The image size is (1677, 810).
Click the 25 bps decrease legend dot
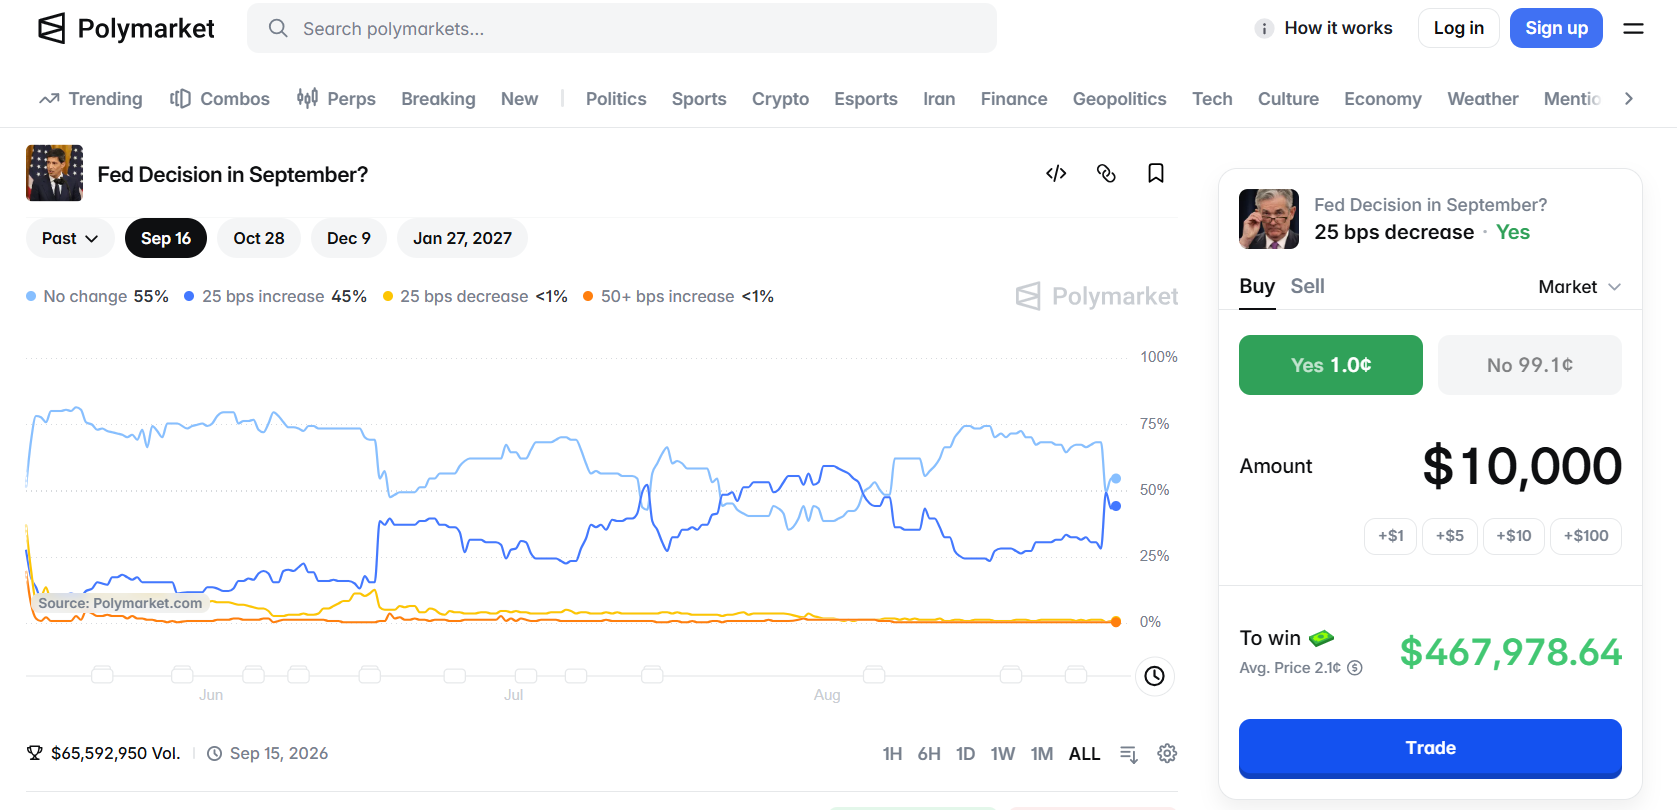[x=388, y=296]
